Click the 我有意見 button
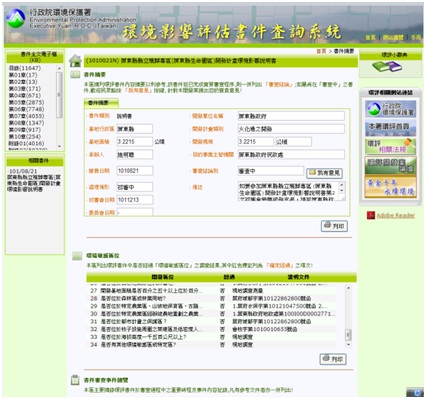426x399 pixels. (324, 173)
